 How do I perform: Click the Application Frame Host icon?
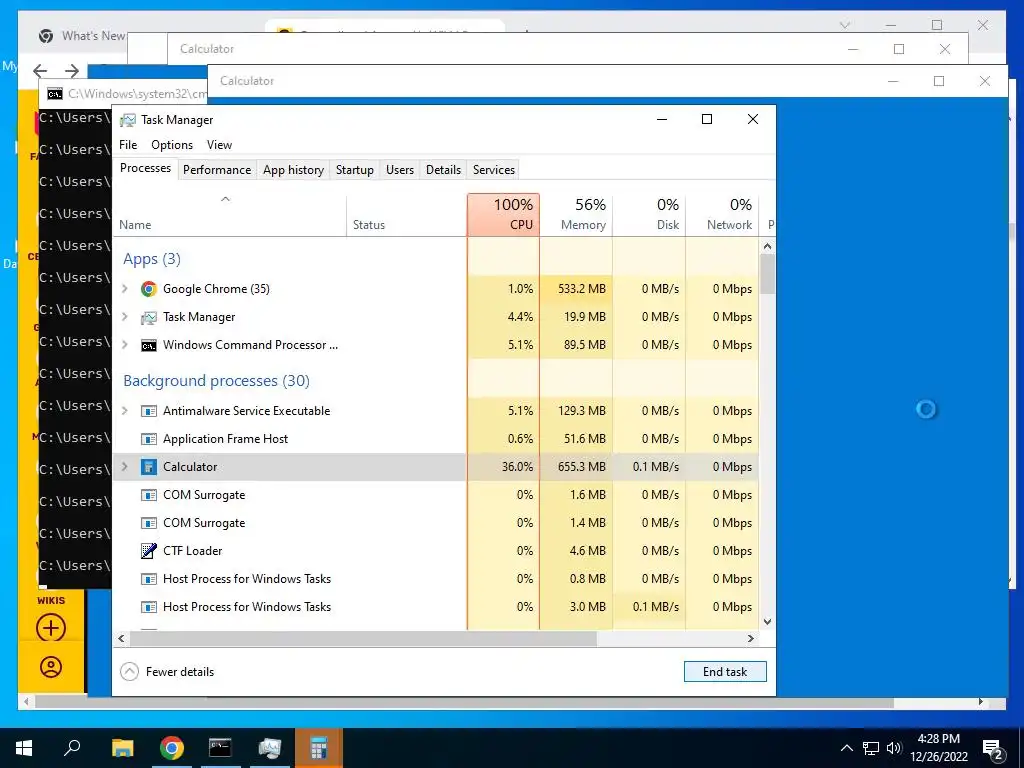click(x=149, y=439)
